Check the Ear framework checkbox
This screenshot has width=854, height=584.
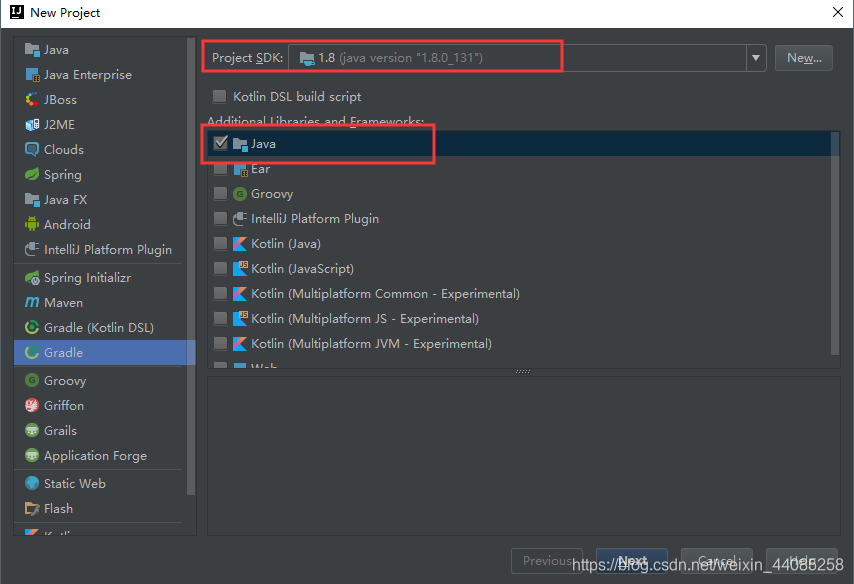click(221, 169)
